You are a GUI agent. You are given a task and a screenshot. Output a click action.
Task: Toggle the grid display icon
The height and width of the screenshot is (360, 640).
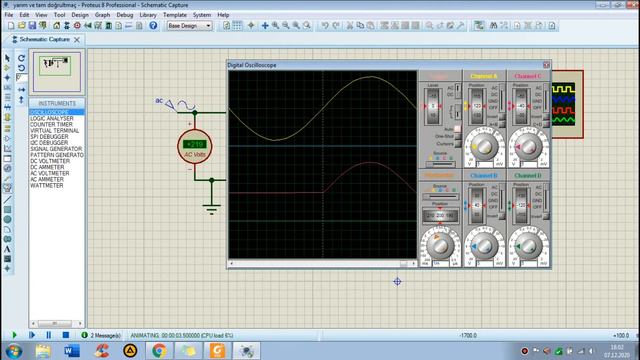point(237,26)
